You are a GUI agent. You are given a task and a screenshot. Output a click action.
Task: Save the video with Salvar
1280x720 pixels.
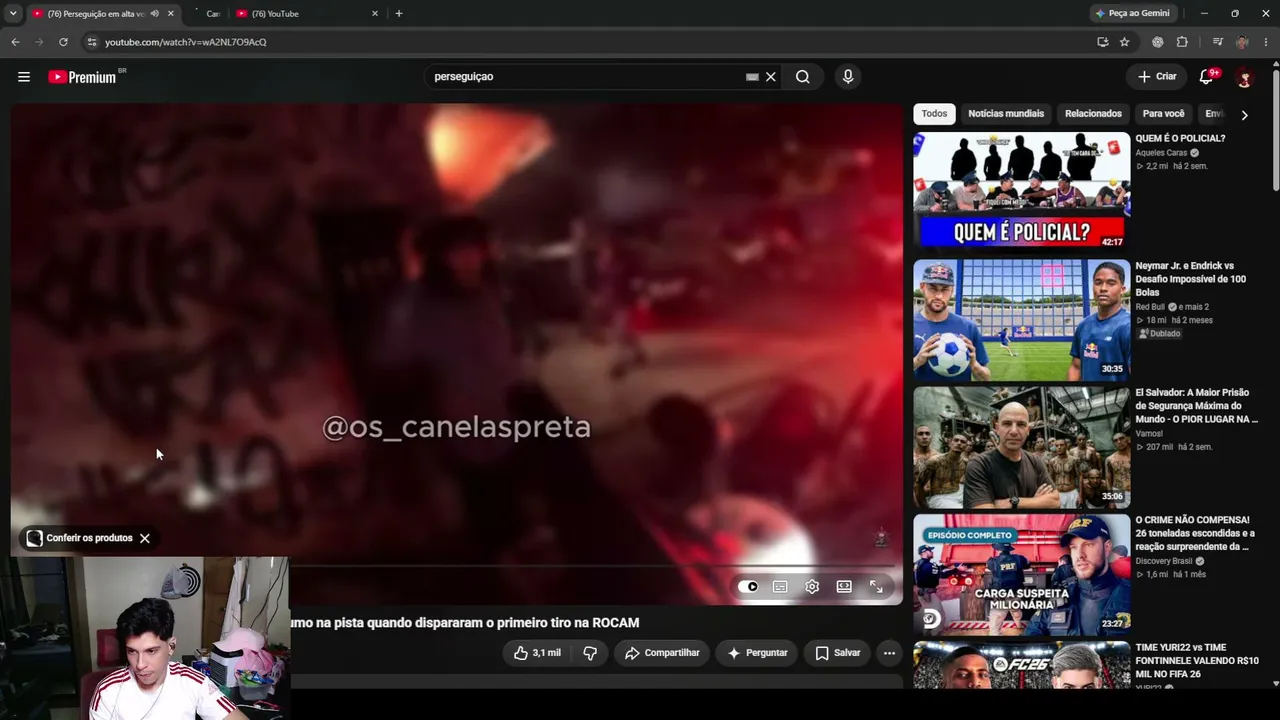coord(837,653)
